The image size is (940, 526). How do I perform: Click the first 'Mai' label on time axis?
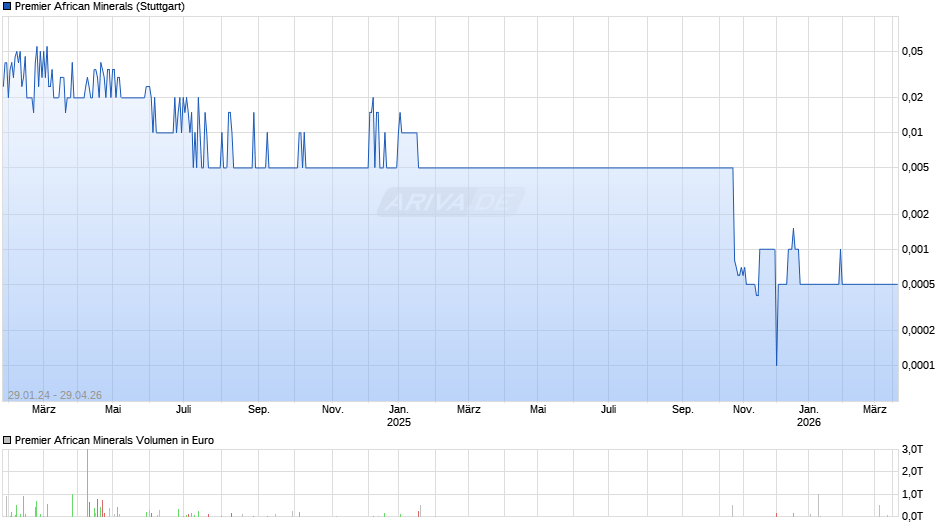pos(113,410)
